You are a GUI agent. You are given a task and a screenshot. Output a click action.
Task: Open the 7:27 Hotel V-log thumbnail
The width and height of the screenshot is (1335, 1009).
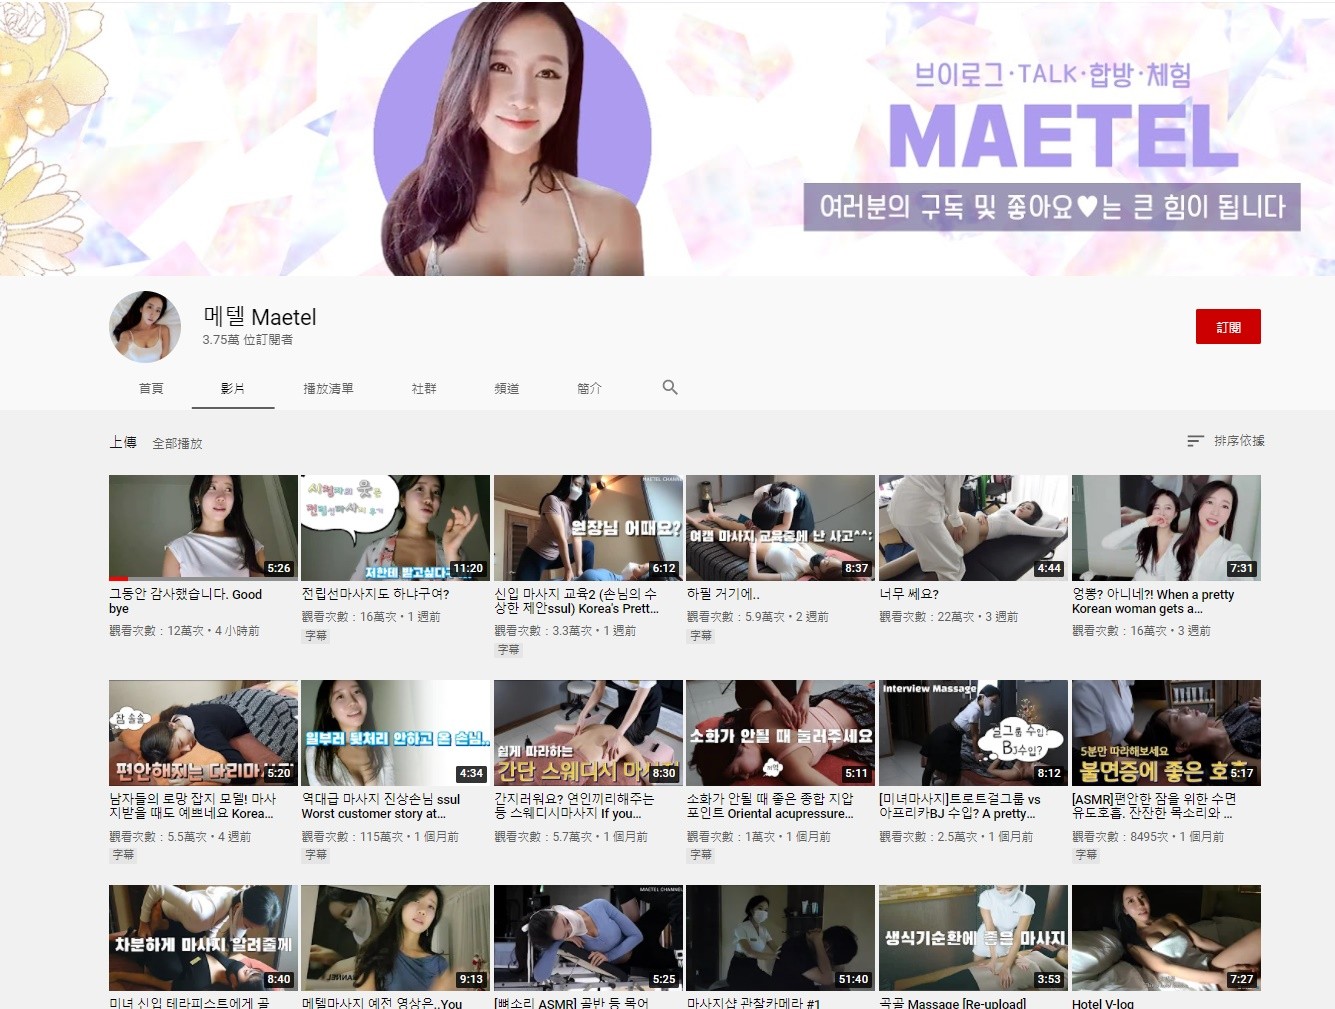[x=1166, y=938]
